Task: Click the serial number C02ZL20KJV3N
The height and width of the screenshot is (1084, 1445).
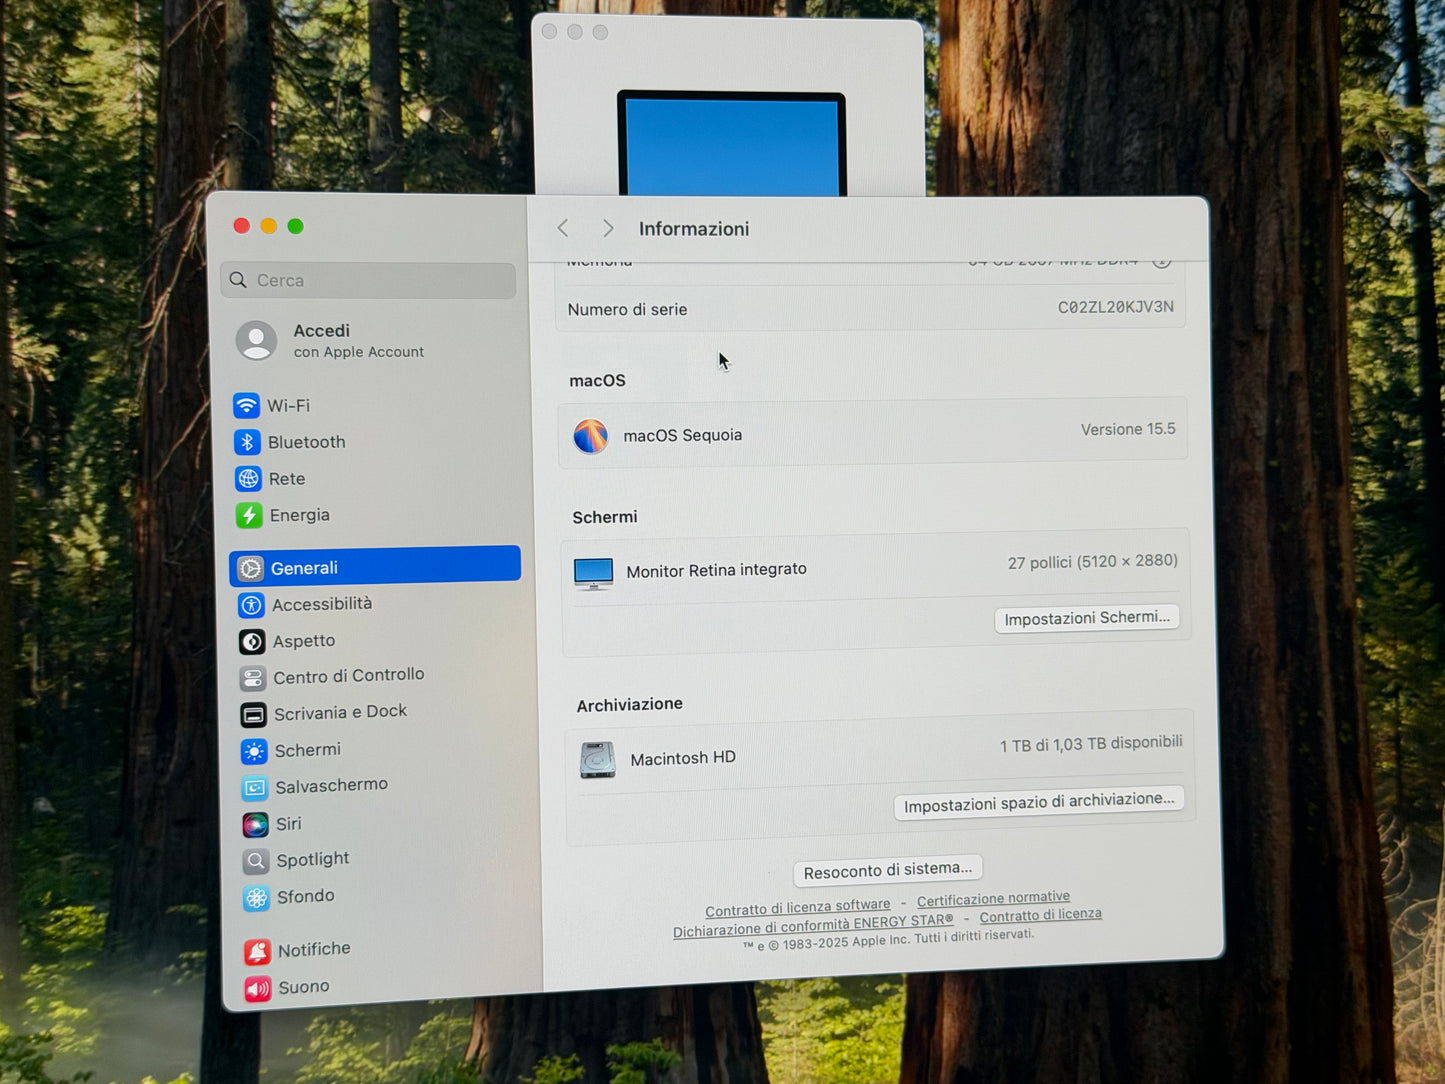Action: click(1116, 307)
